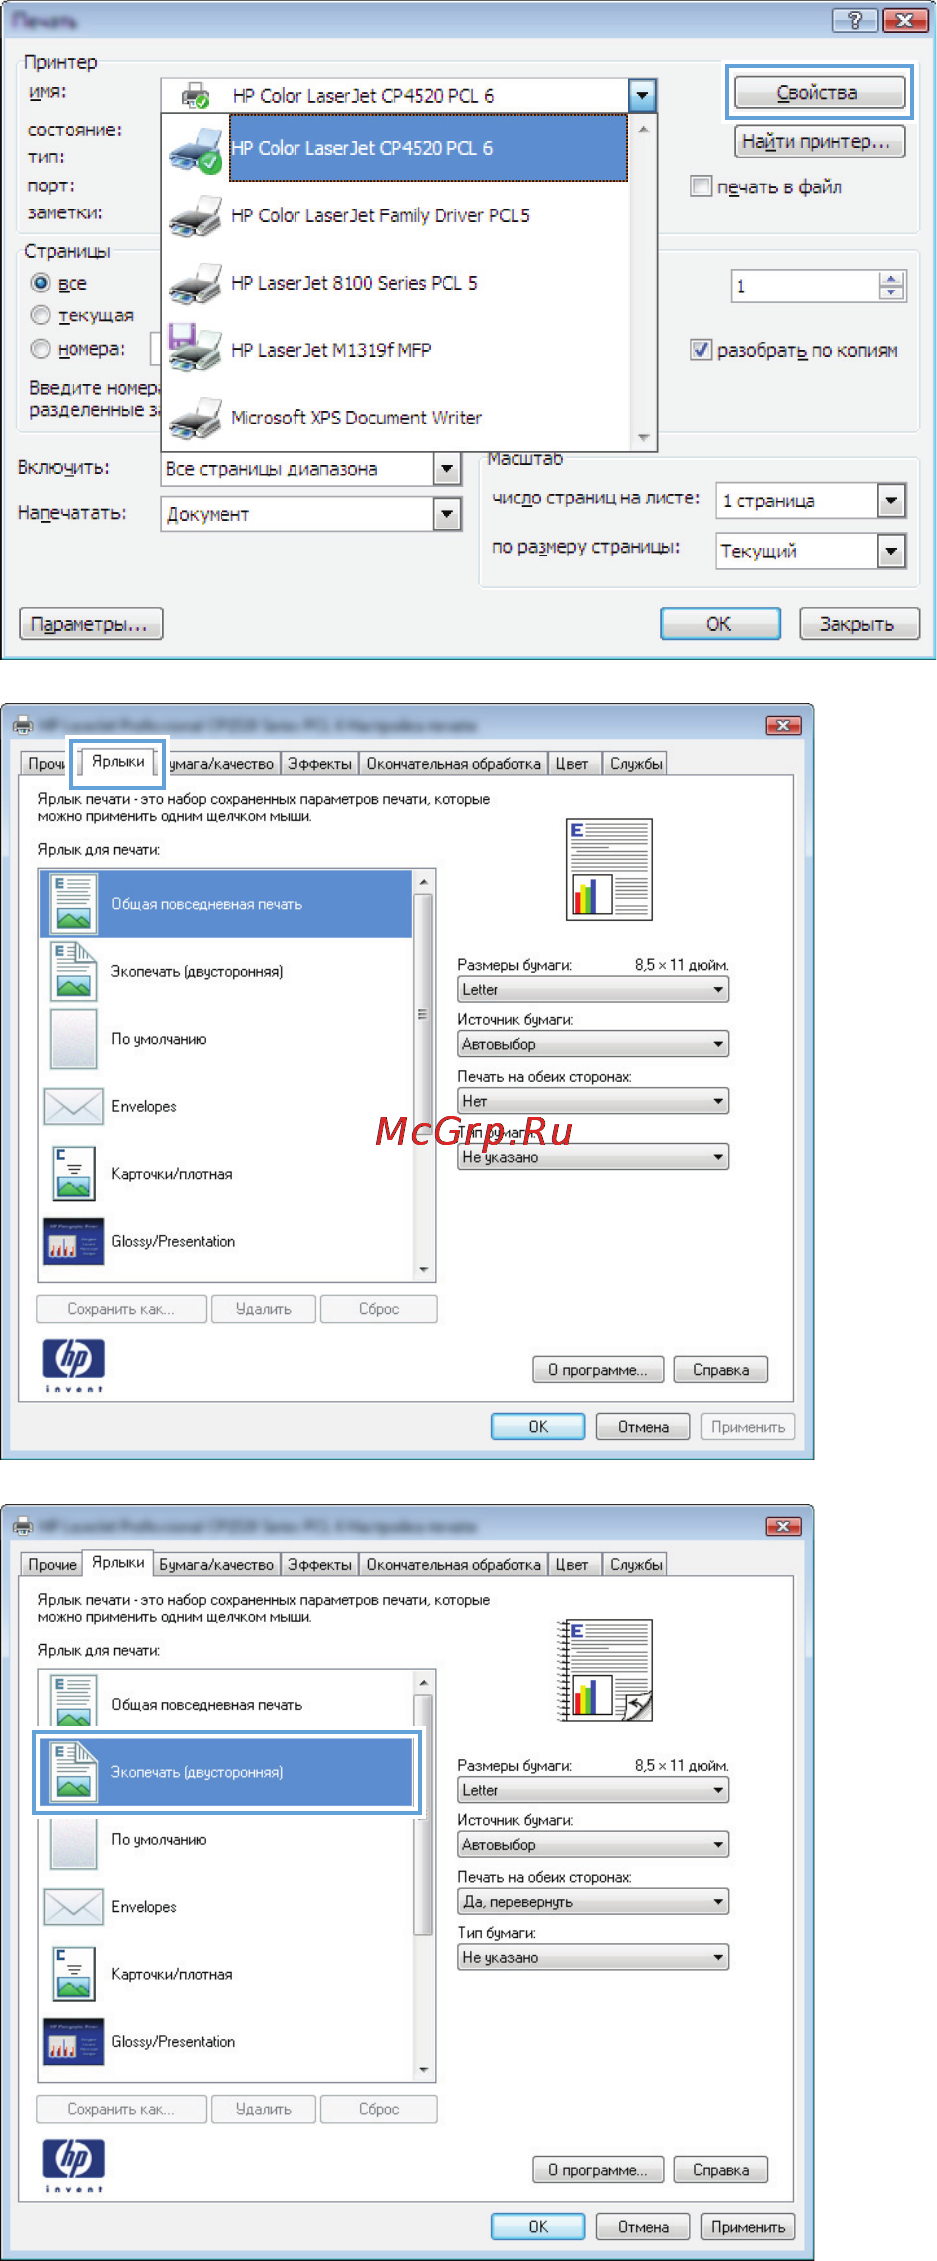Click the highlighted Общая повседневная печать shortcut icon

pos(73,904)
